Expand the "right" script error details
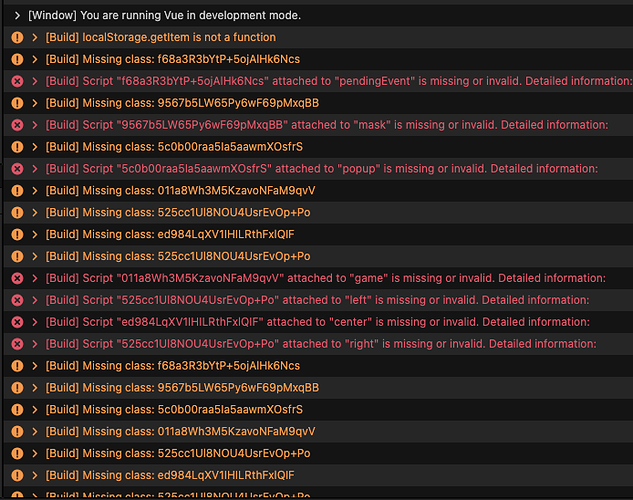The image size is (633, 500). point(35,344)
